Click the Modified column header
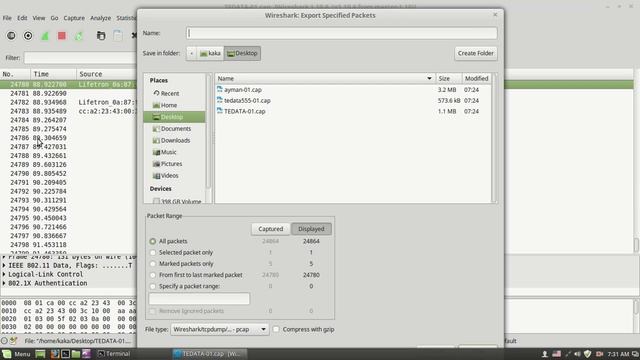The height and width of the screenshot is (360, 640). 476,78
